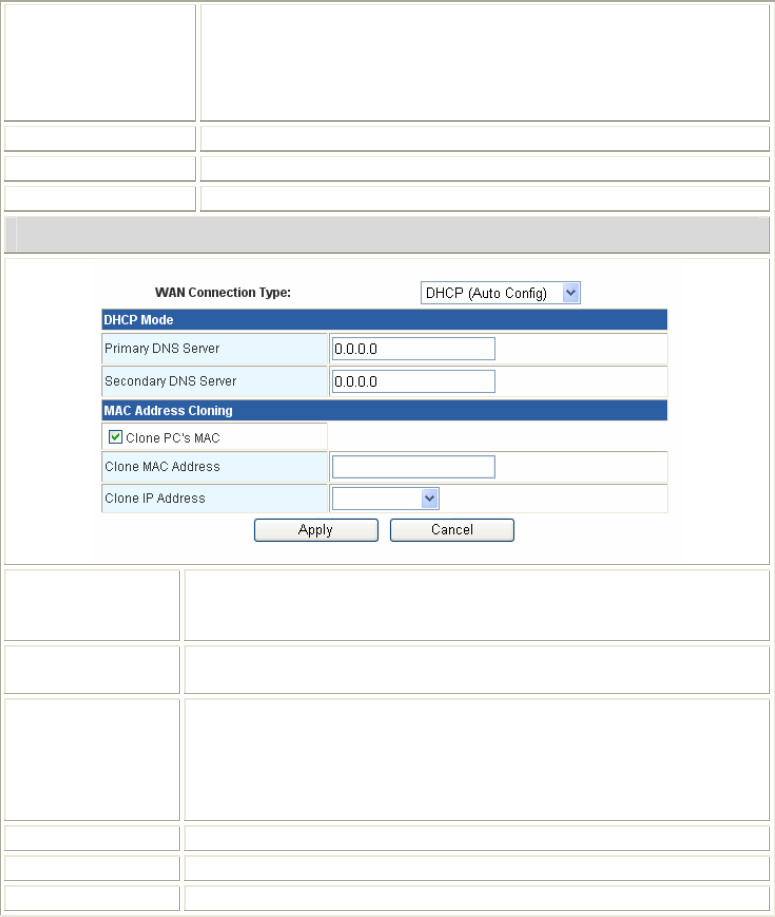Click the Apply button
This screenshot has width=775, height=917.
click(x=316, y=530)
